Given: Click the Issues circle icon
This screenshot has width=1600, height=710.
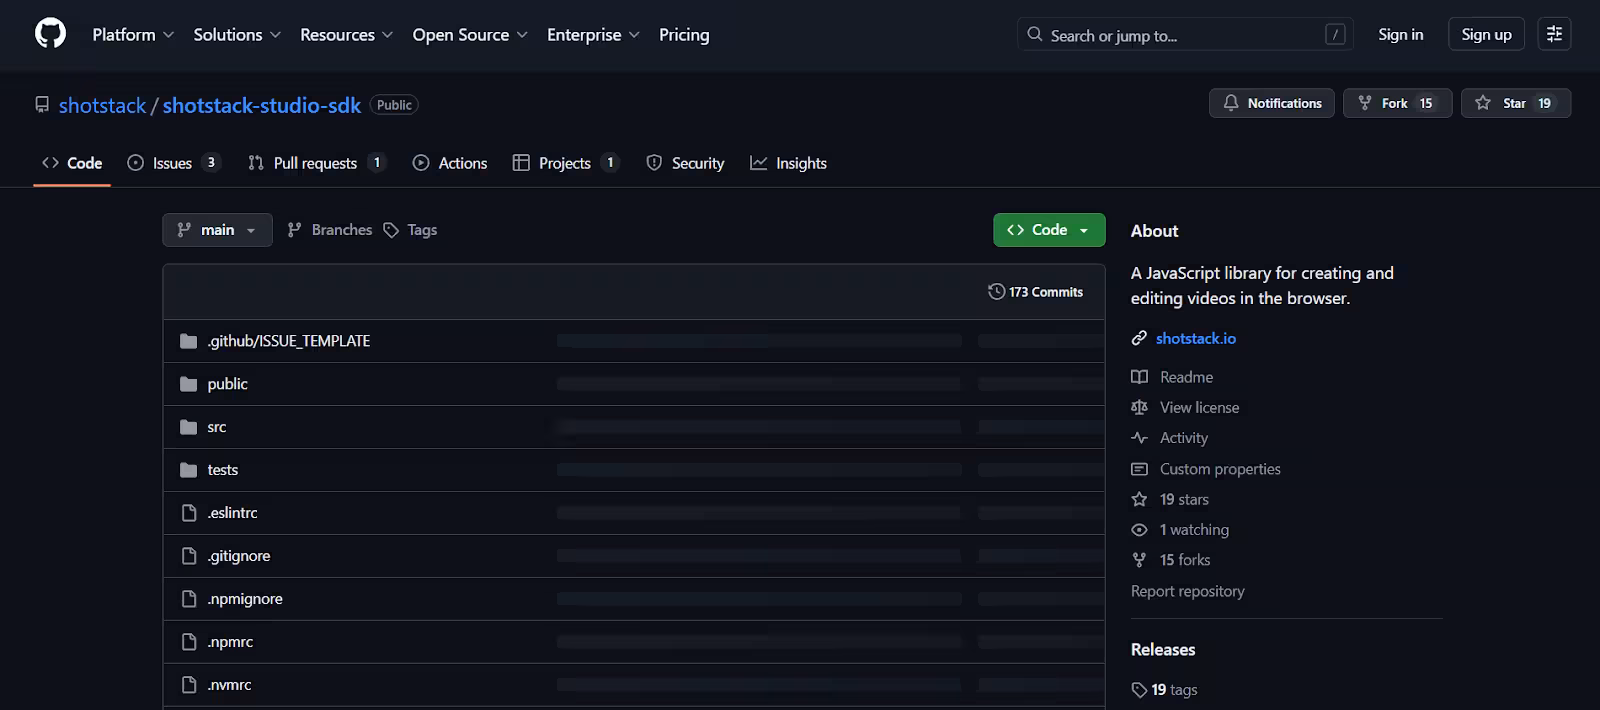Looking at the screenshot, I should click(136, 163).
